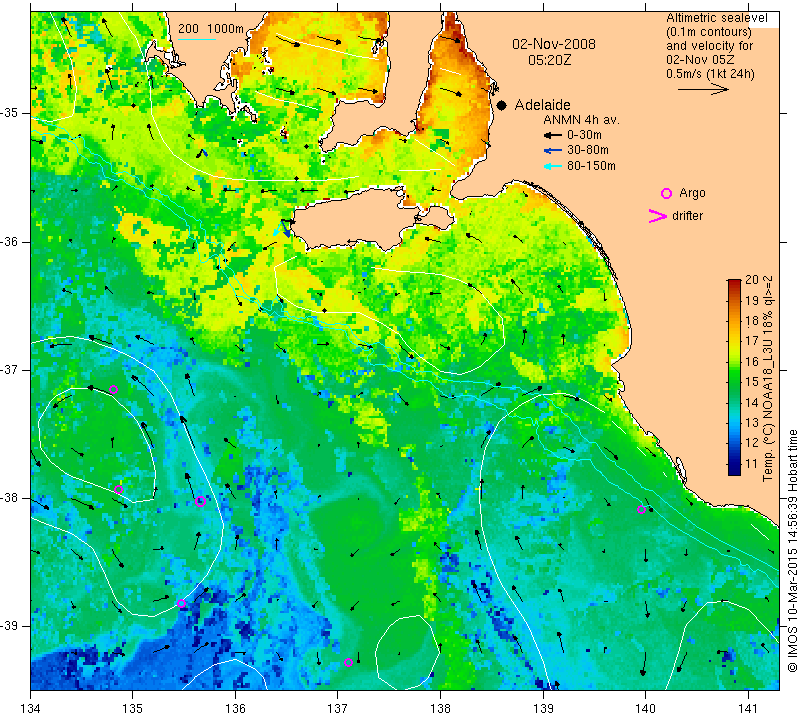This screenshot has height=720, width=800.
Task: Click the latitude axis label -37
Action: tap(9, 369)
